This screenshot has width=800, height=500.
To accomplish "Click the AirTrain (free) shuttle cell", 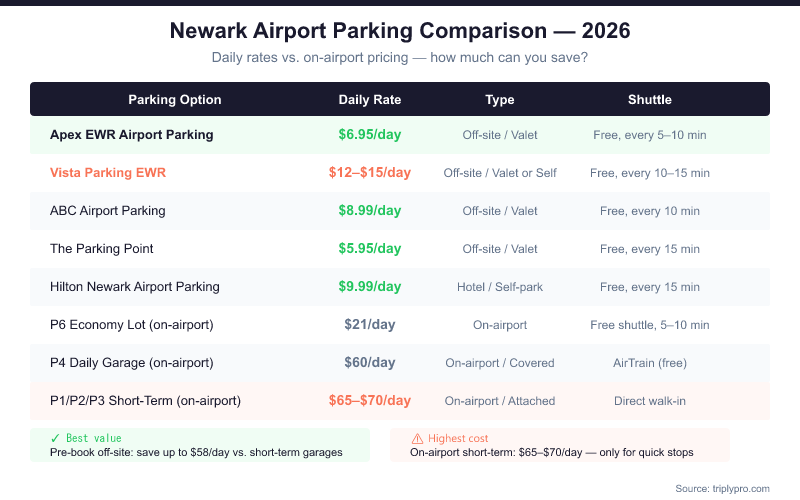I will (650, 363).
